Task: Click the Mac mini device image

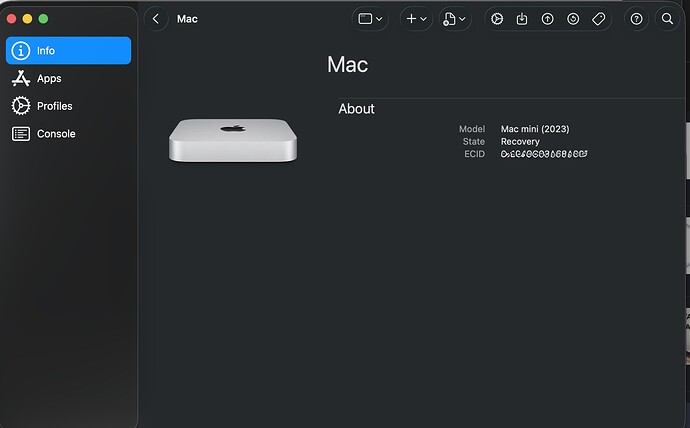Action: click(x=233, y=140)
